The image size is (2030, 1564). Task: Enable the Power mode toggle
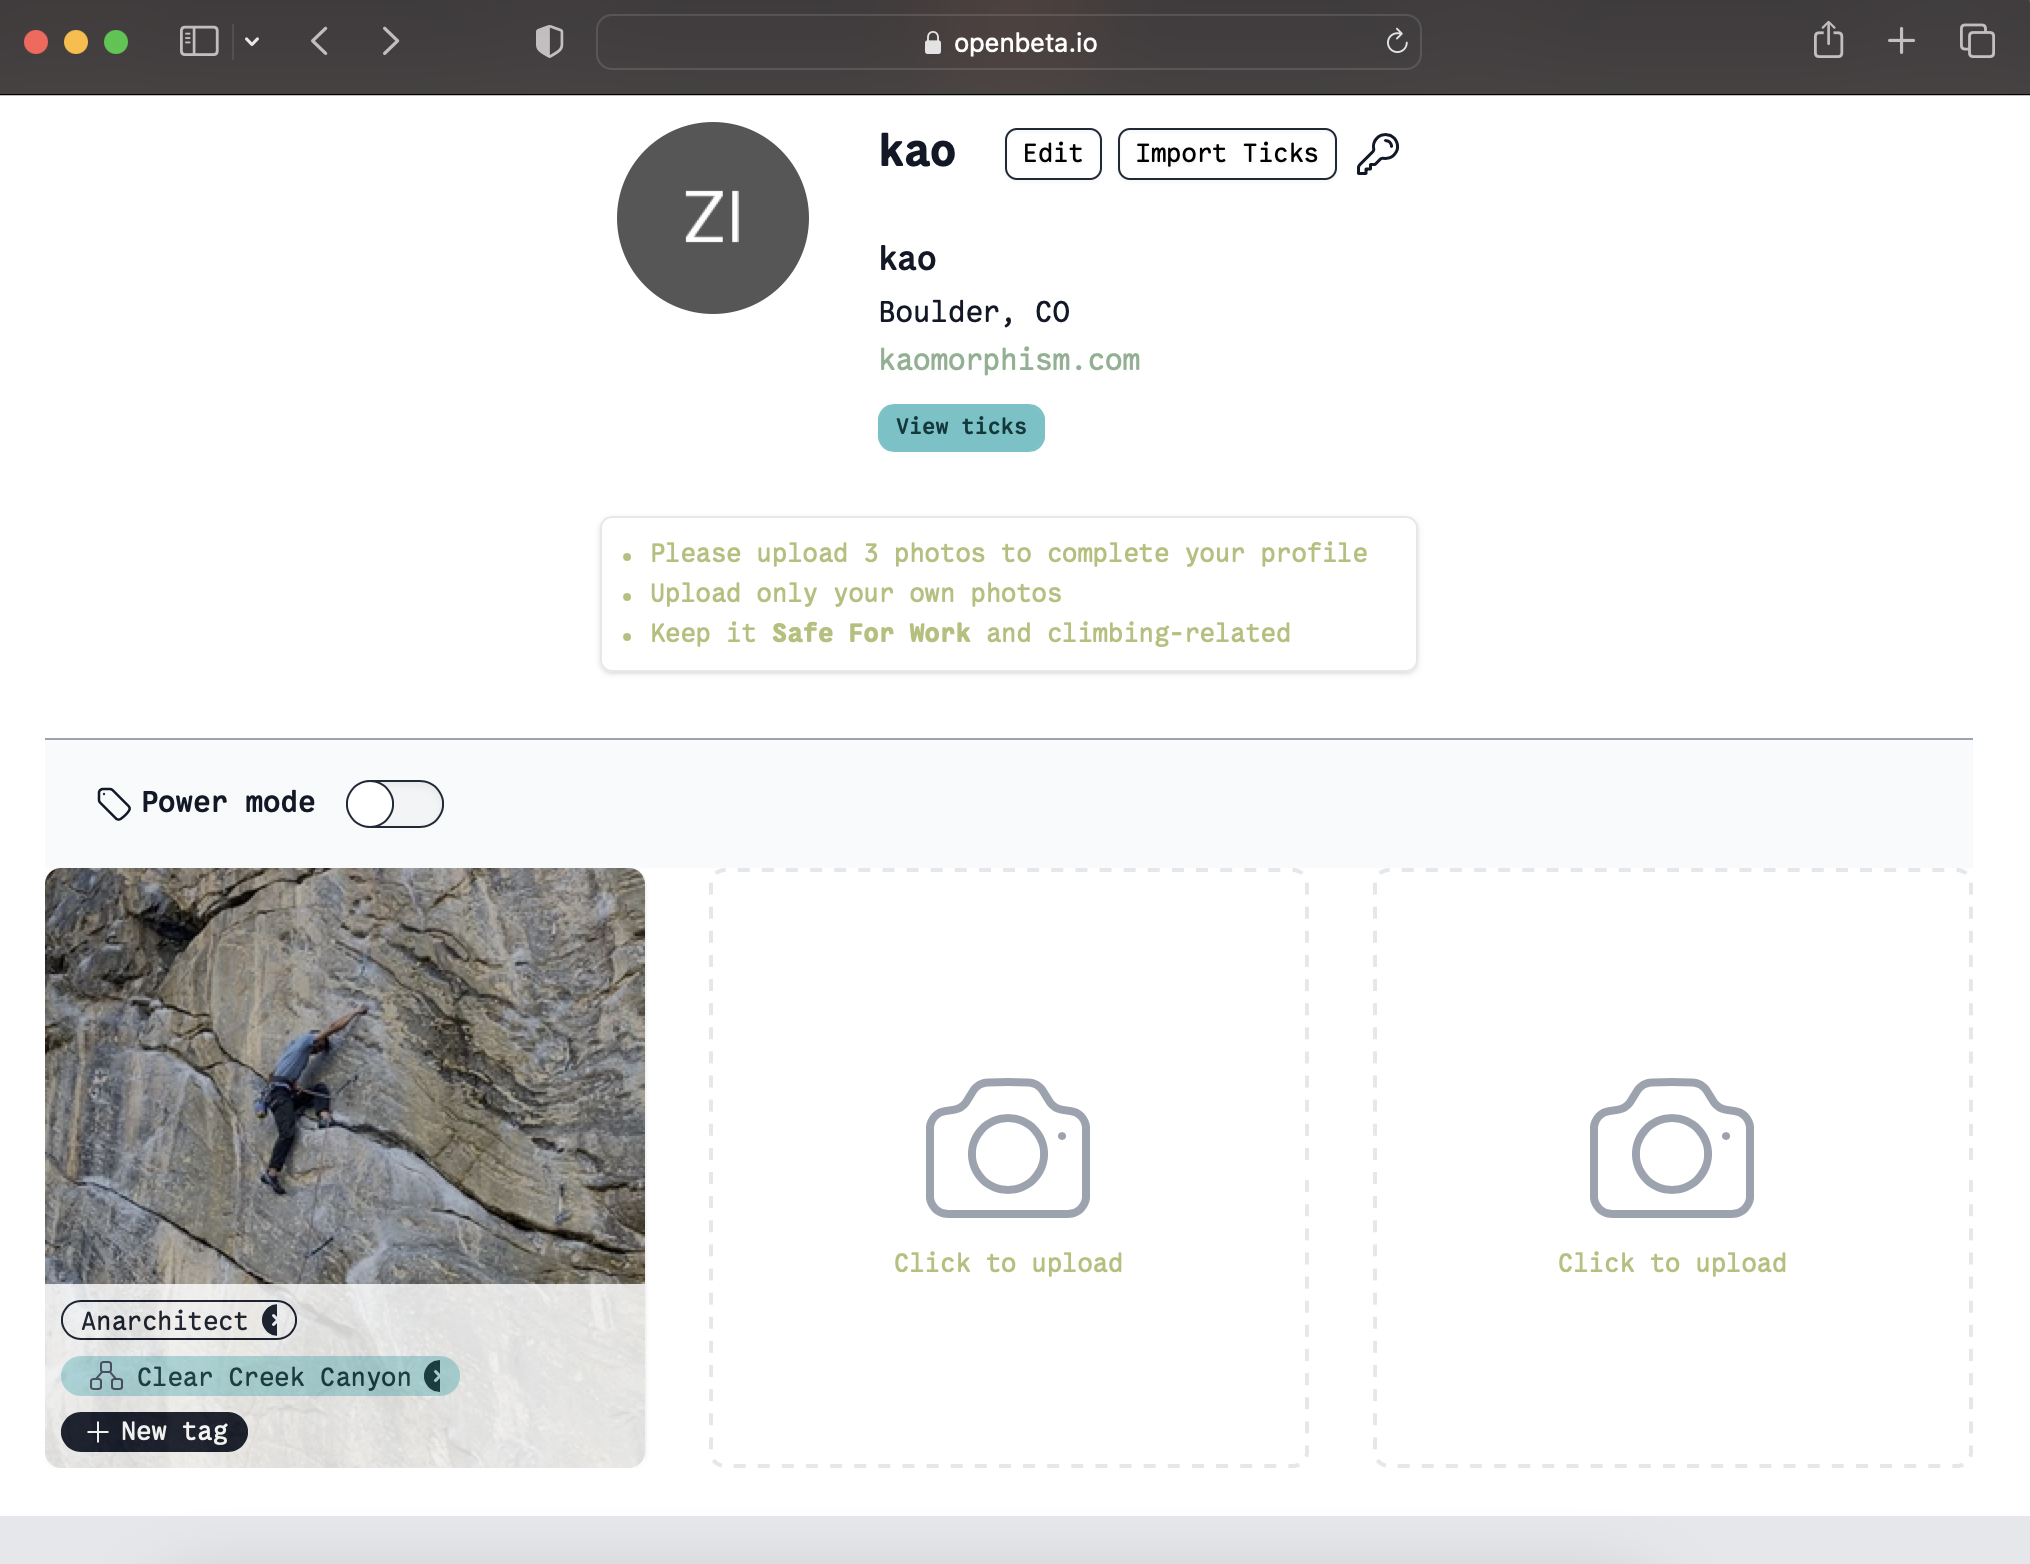coord(394,803)
